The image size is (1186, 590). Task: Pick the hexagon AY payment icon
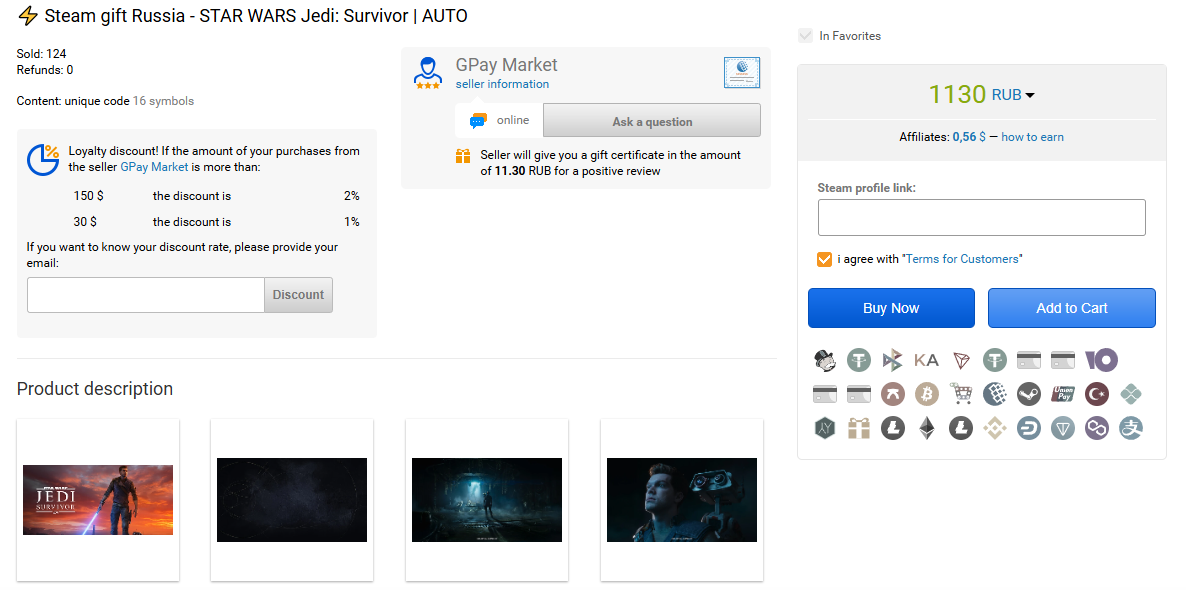pos(824,428)
